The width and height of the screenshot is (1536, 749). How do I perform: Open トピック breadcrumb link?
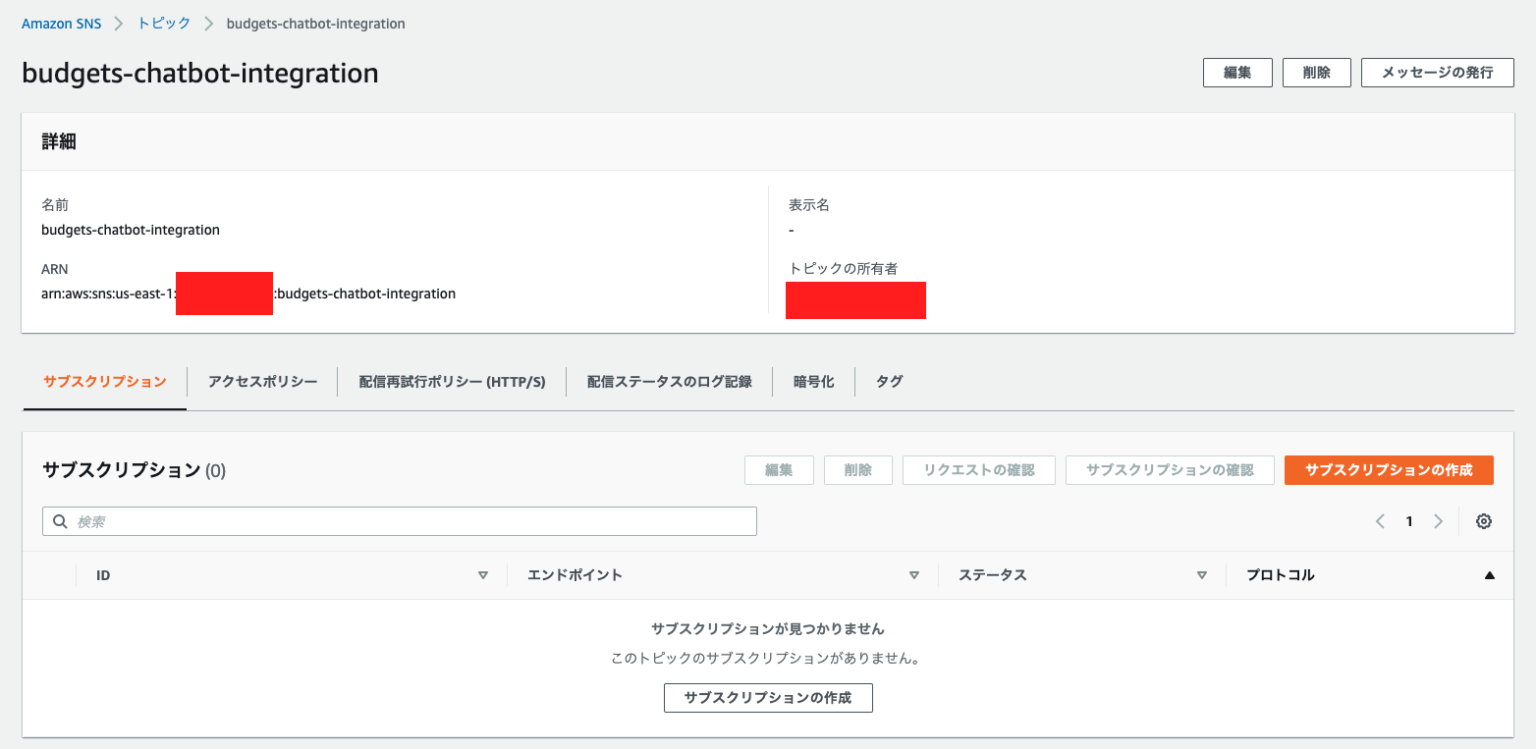click(164, 24)
